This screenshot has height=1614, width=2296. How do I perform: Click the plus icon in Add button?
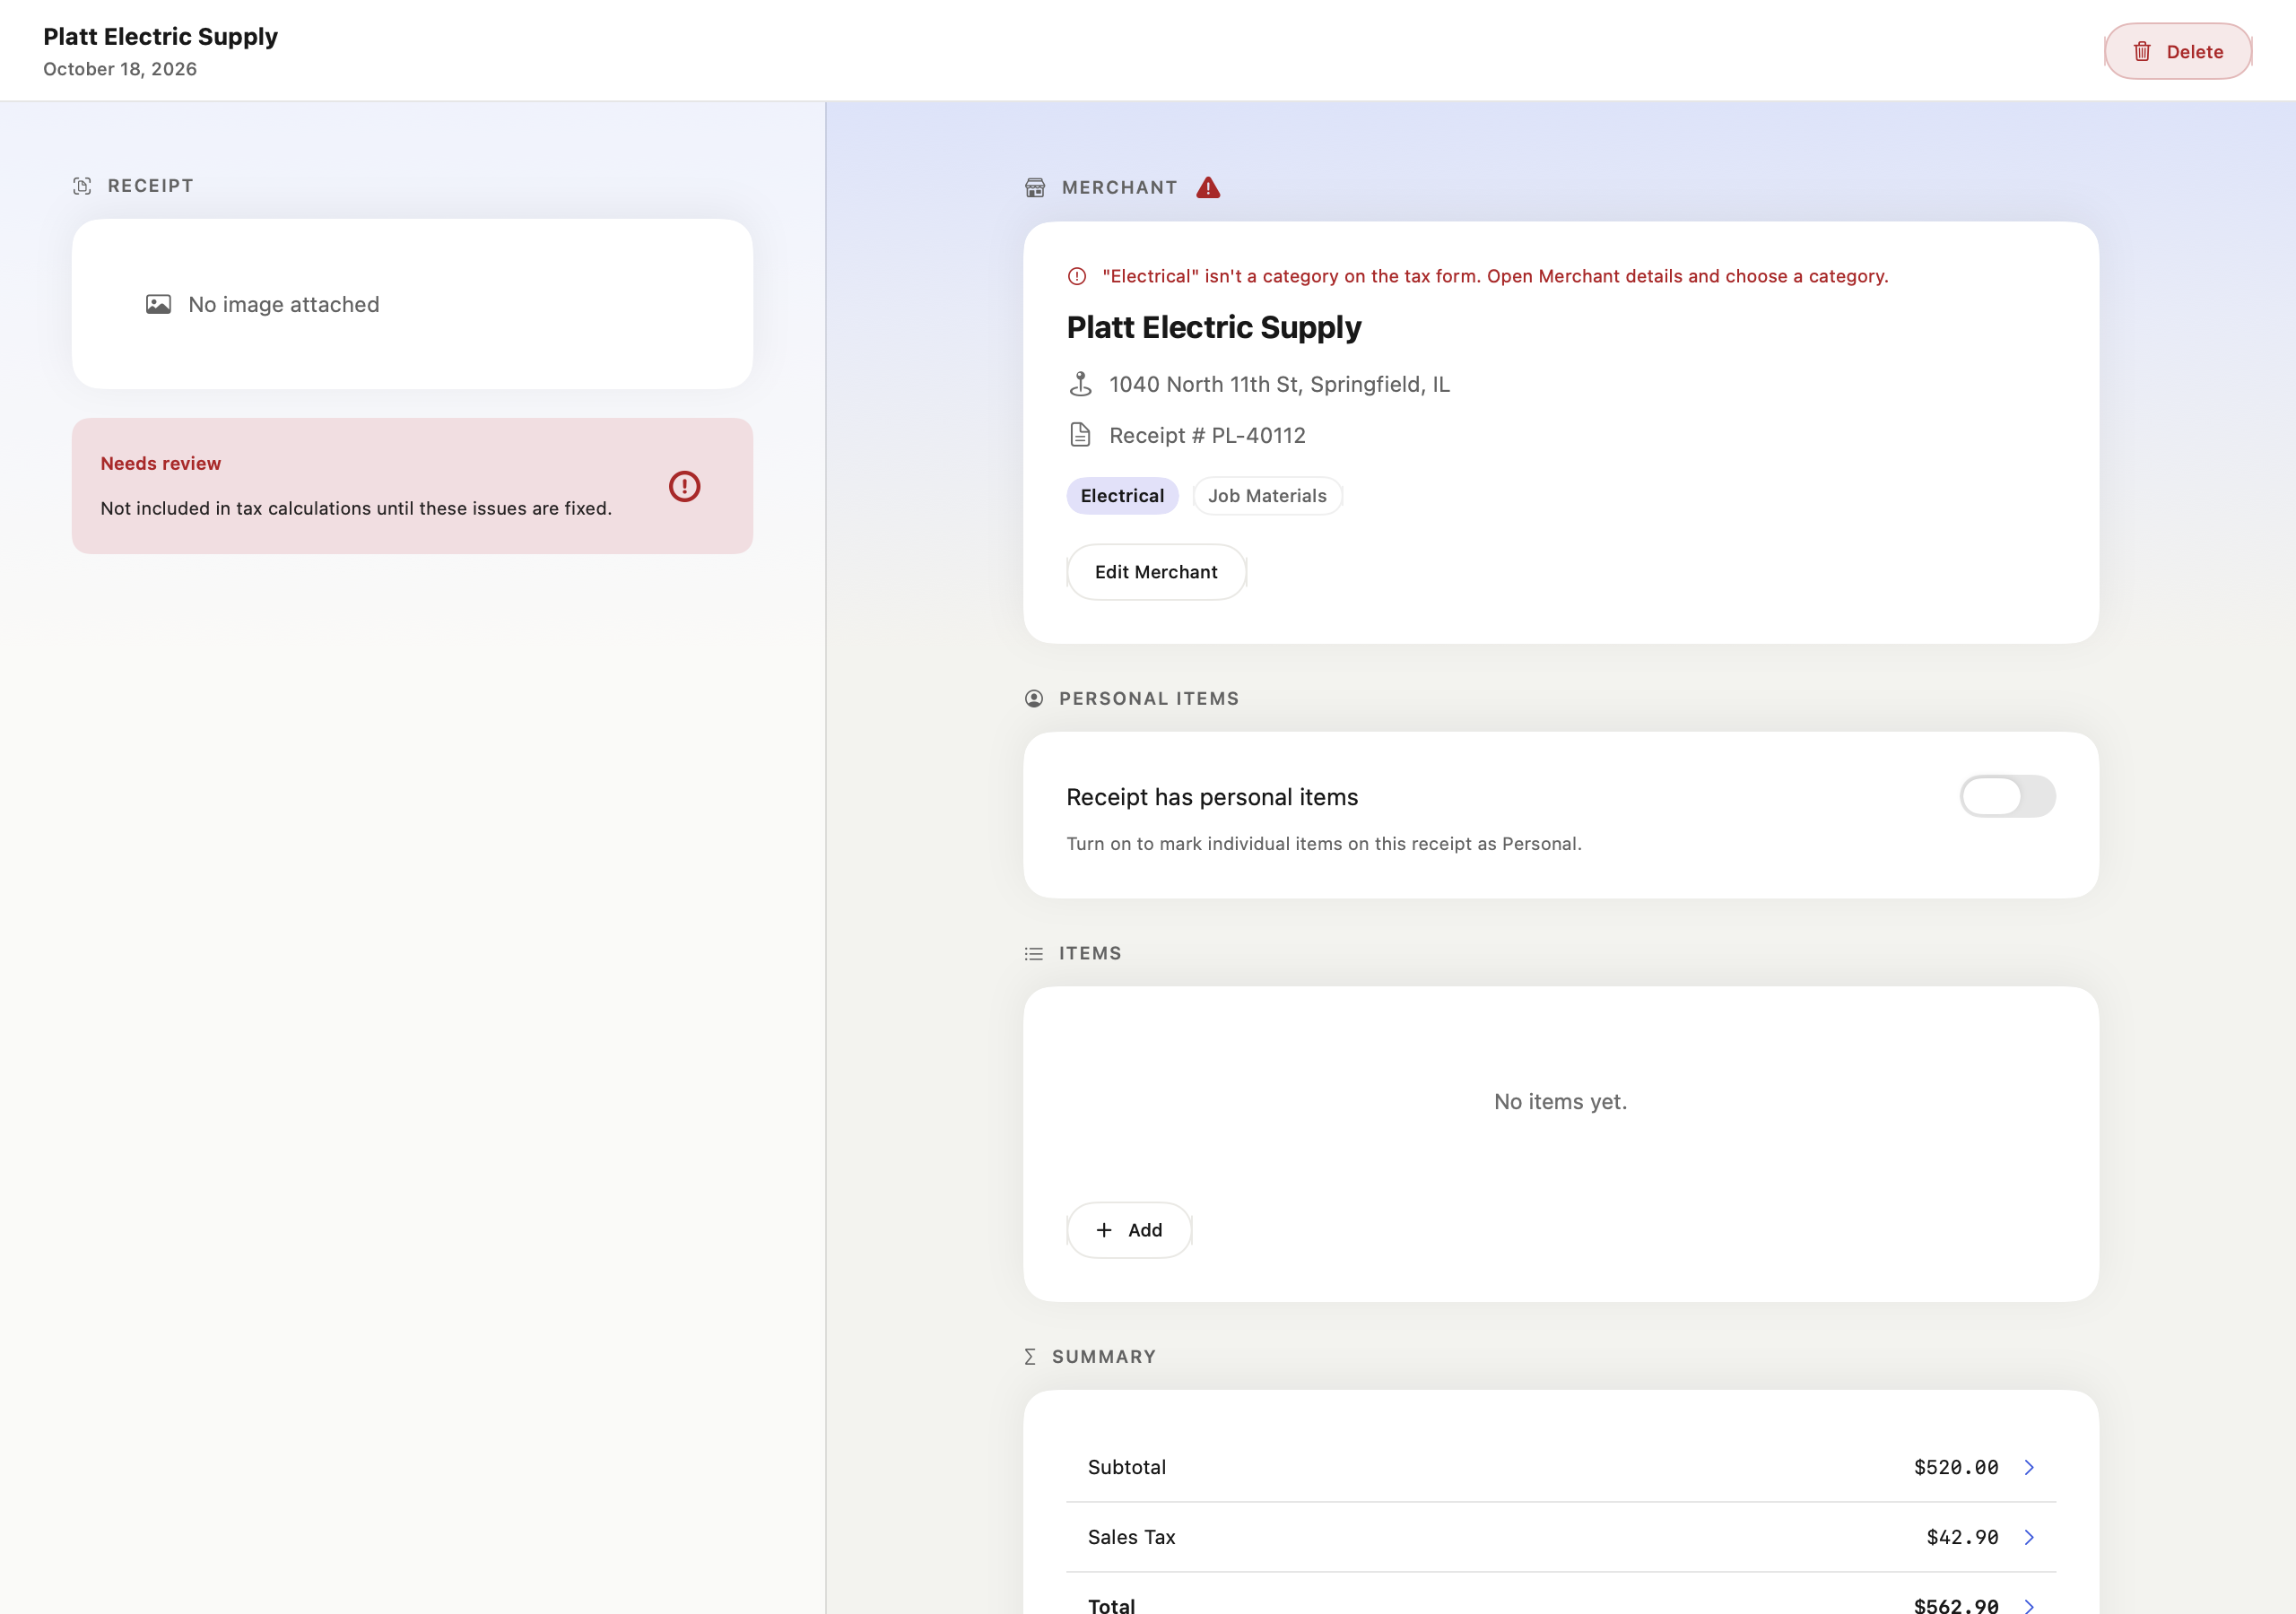click(1104, 1230)
